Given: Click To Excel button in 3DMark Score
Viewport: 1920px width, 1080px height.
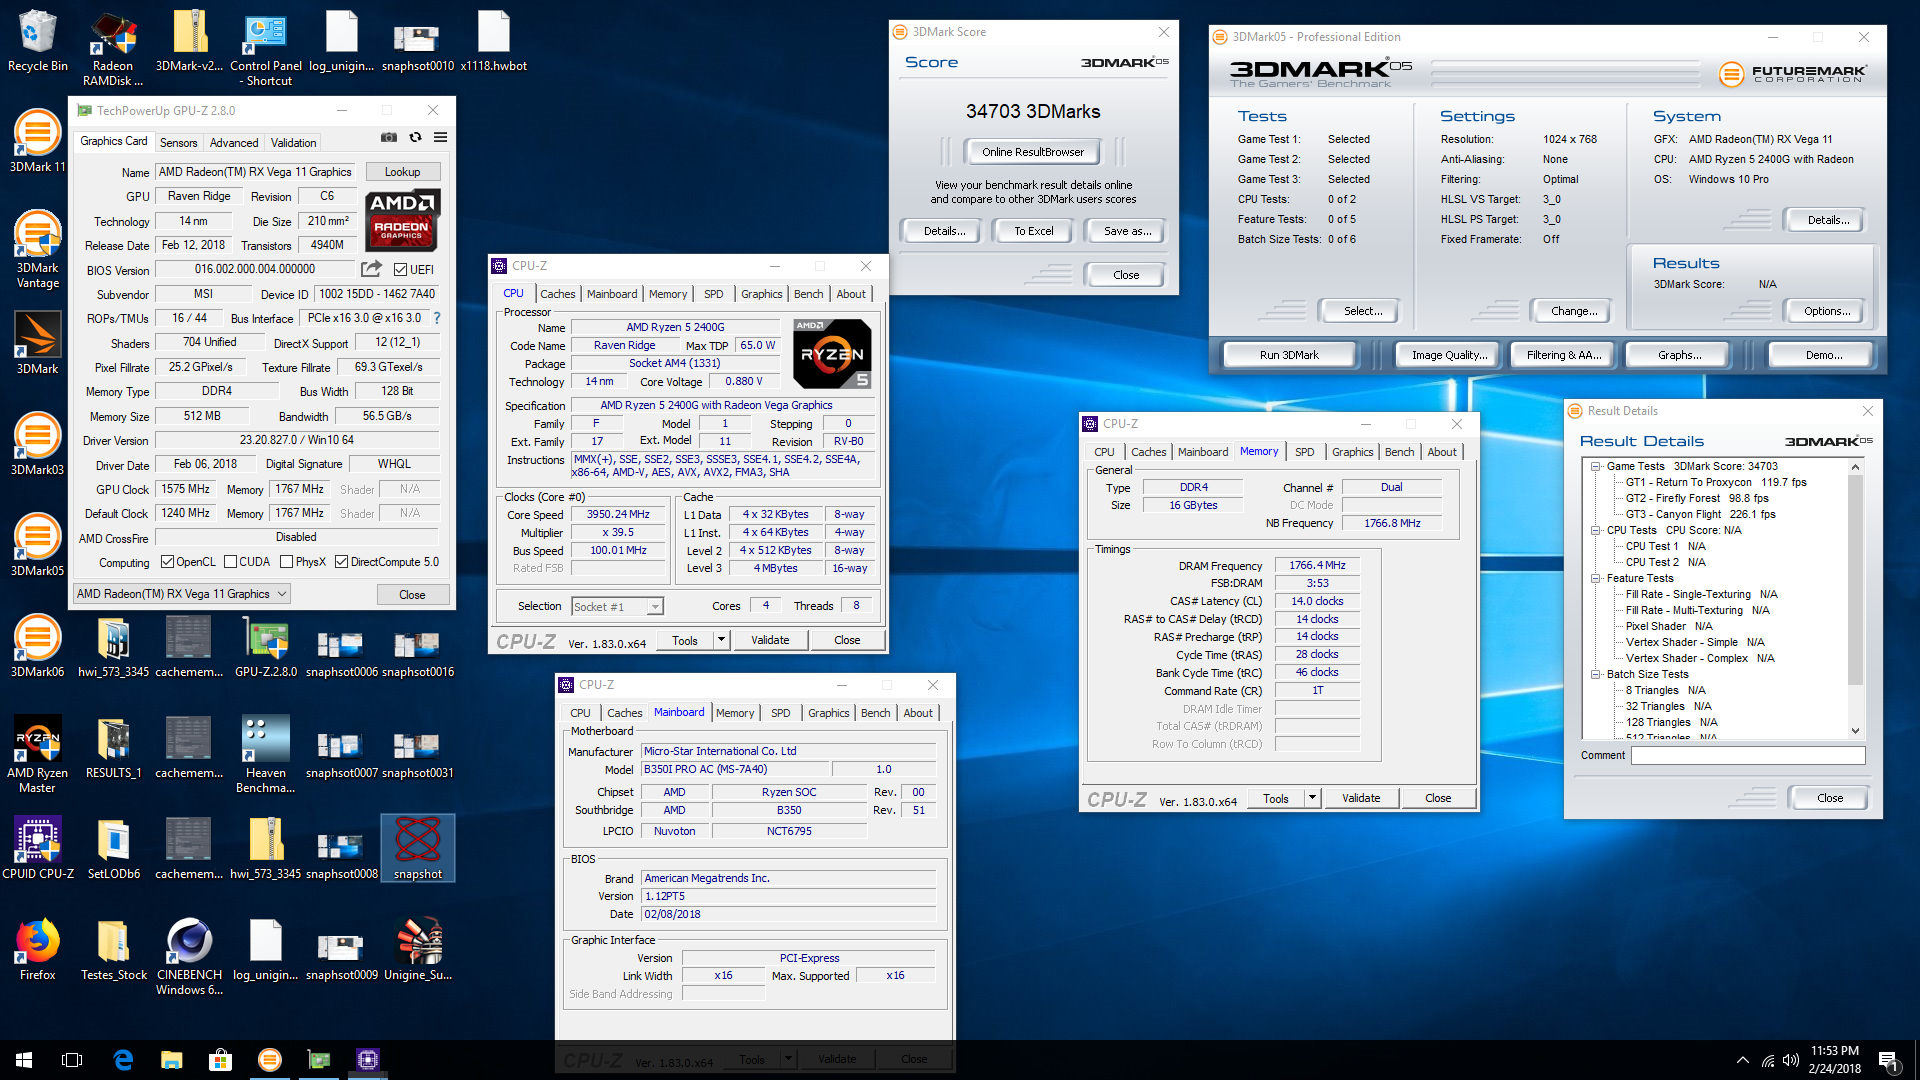Looking at the screenshot, I should coord(1033,231).
